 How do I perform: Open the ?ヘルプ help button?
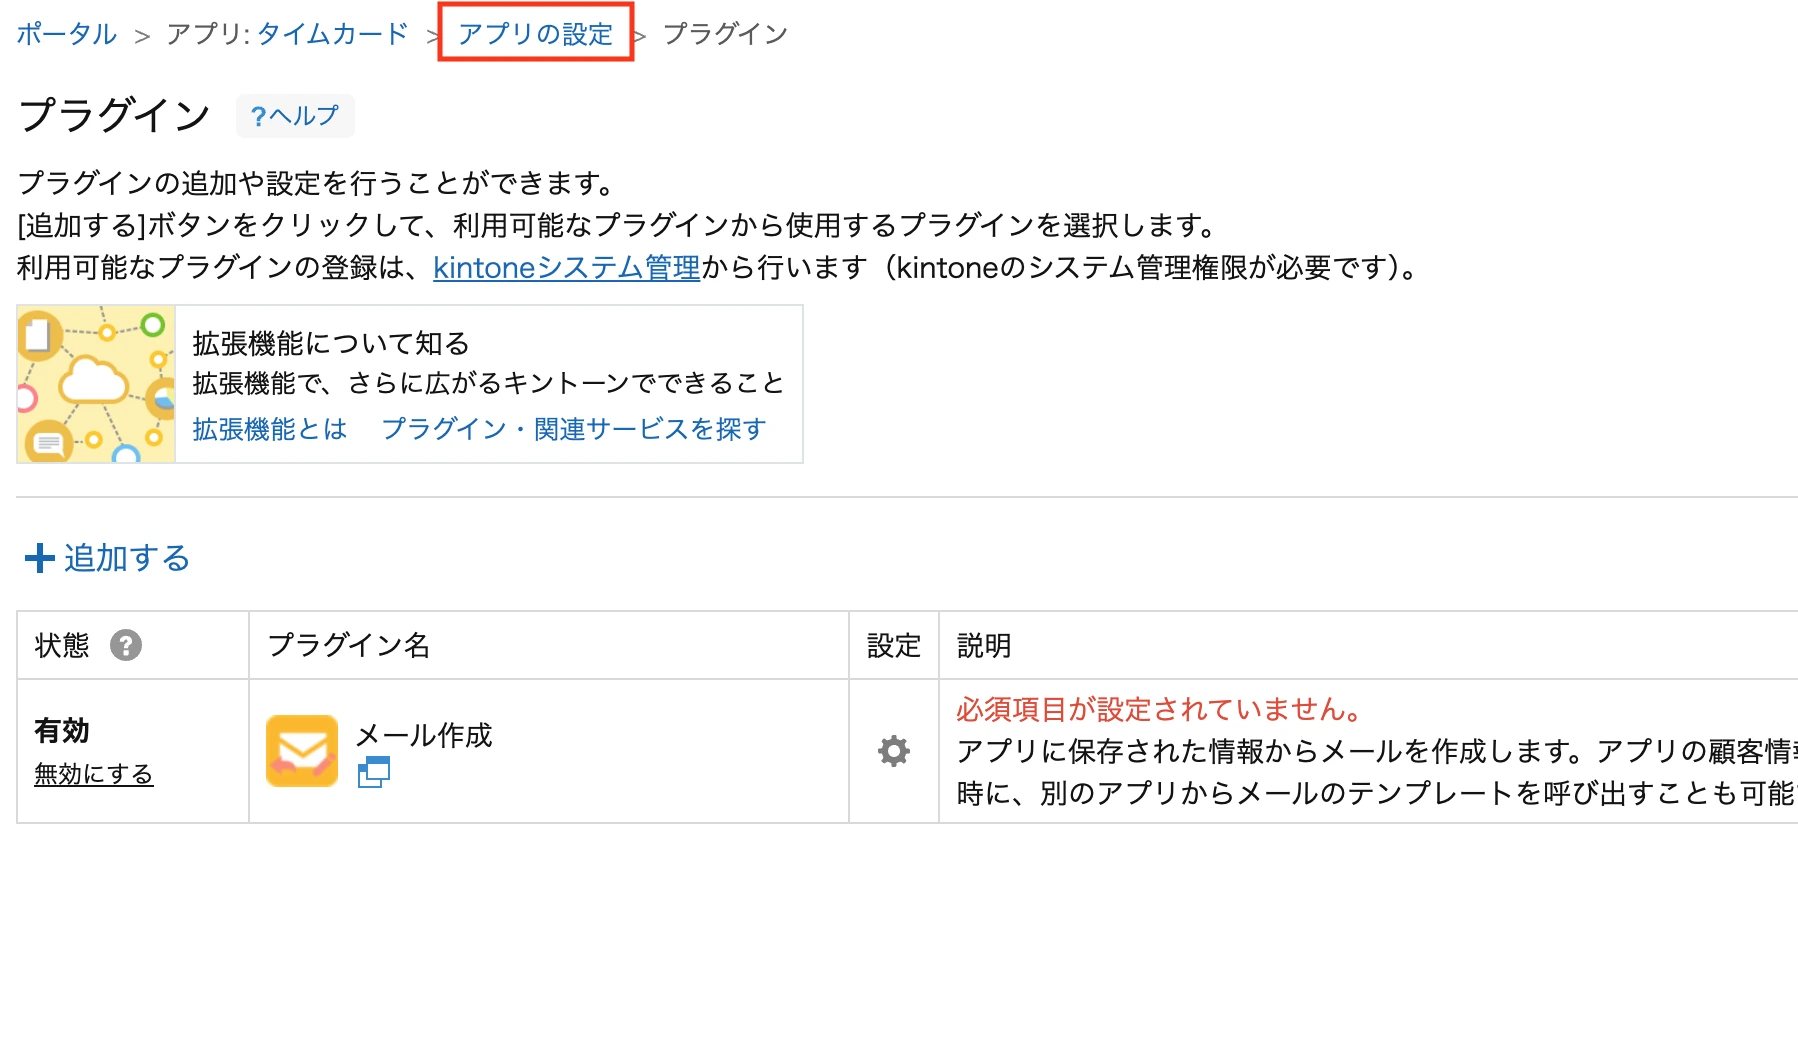[x=295, y=116]
